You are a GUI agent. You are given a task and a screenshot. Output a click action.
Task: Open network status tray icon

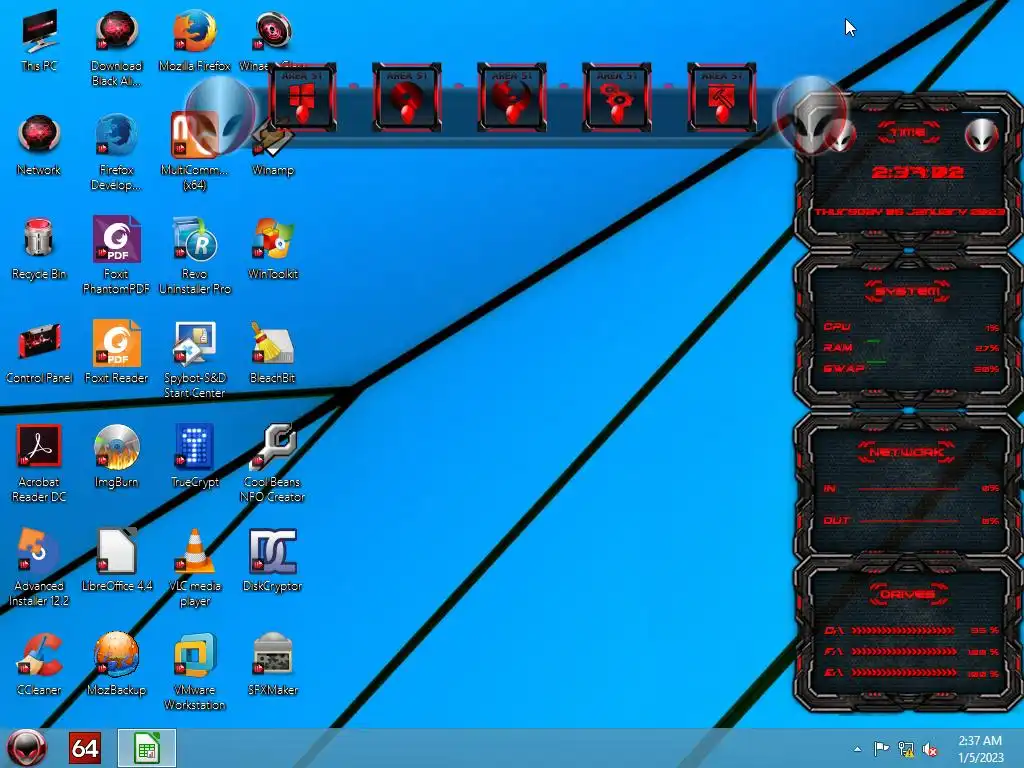tap(906, 749)
